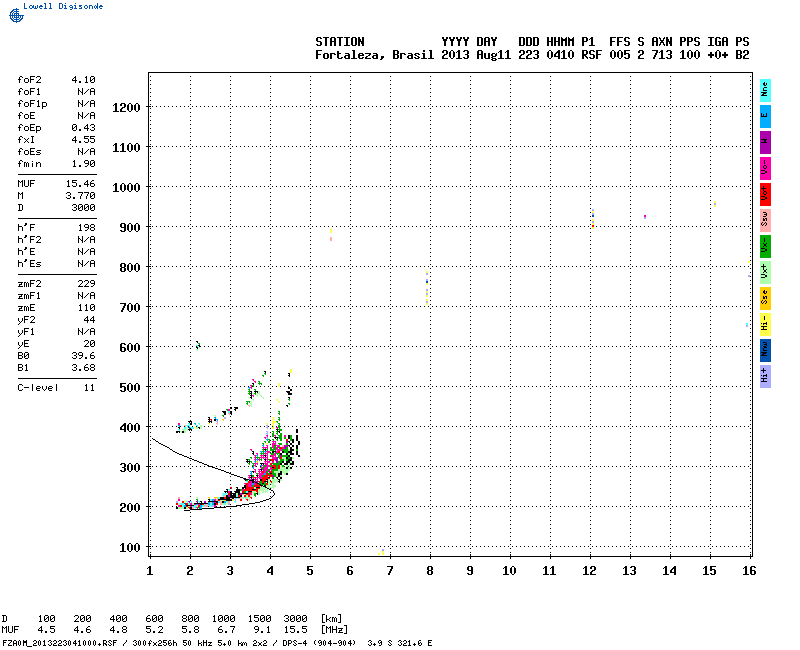Select the lavender Hi+ legend swatch
This screenshot has width=800, height=650.
point(765,377)
